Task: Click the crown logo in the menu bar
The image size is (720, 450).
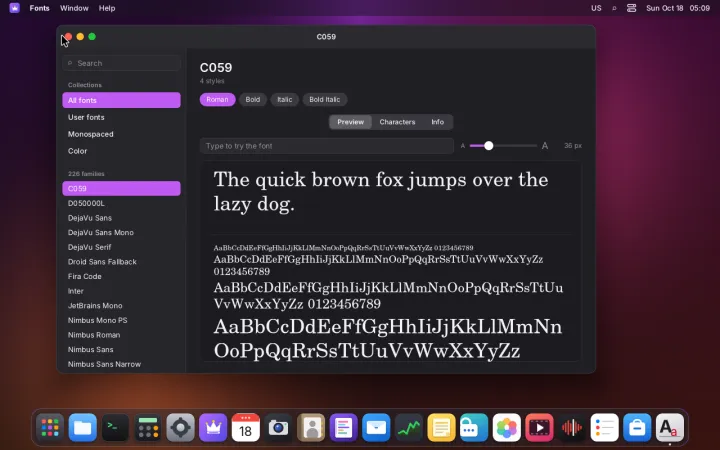Action: (x=15, y=8)
